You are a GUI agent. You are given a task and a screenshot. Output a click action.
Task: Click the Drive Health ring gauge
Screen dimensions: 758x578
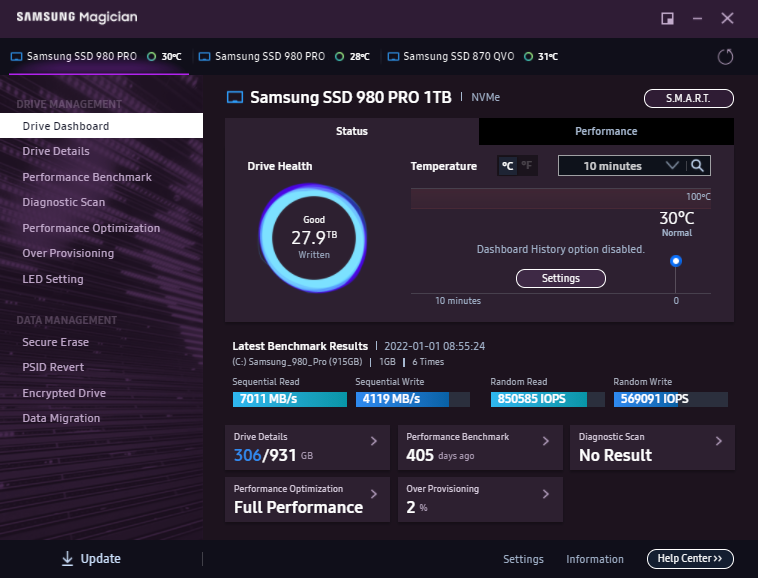(313, 238)
